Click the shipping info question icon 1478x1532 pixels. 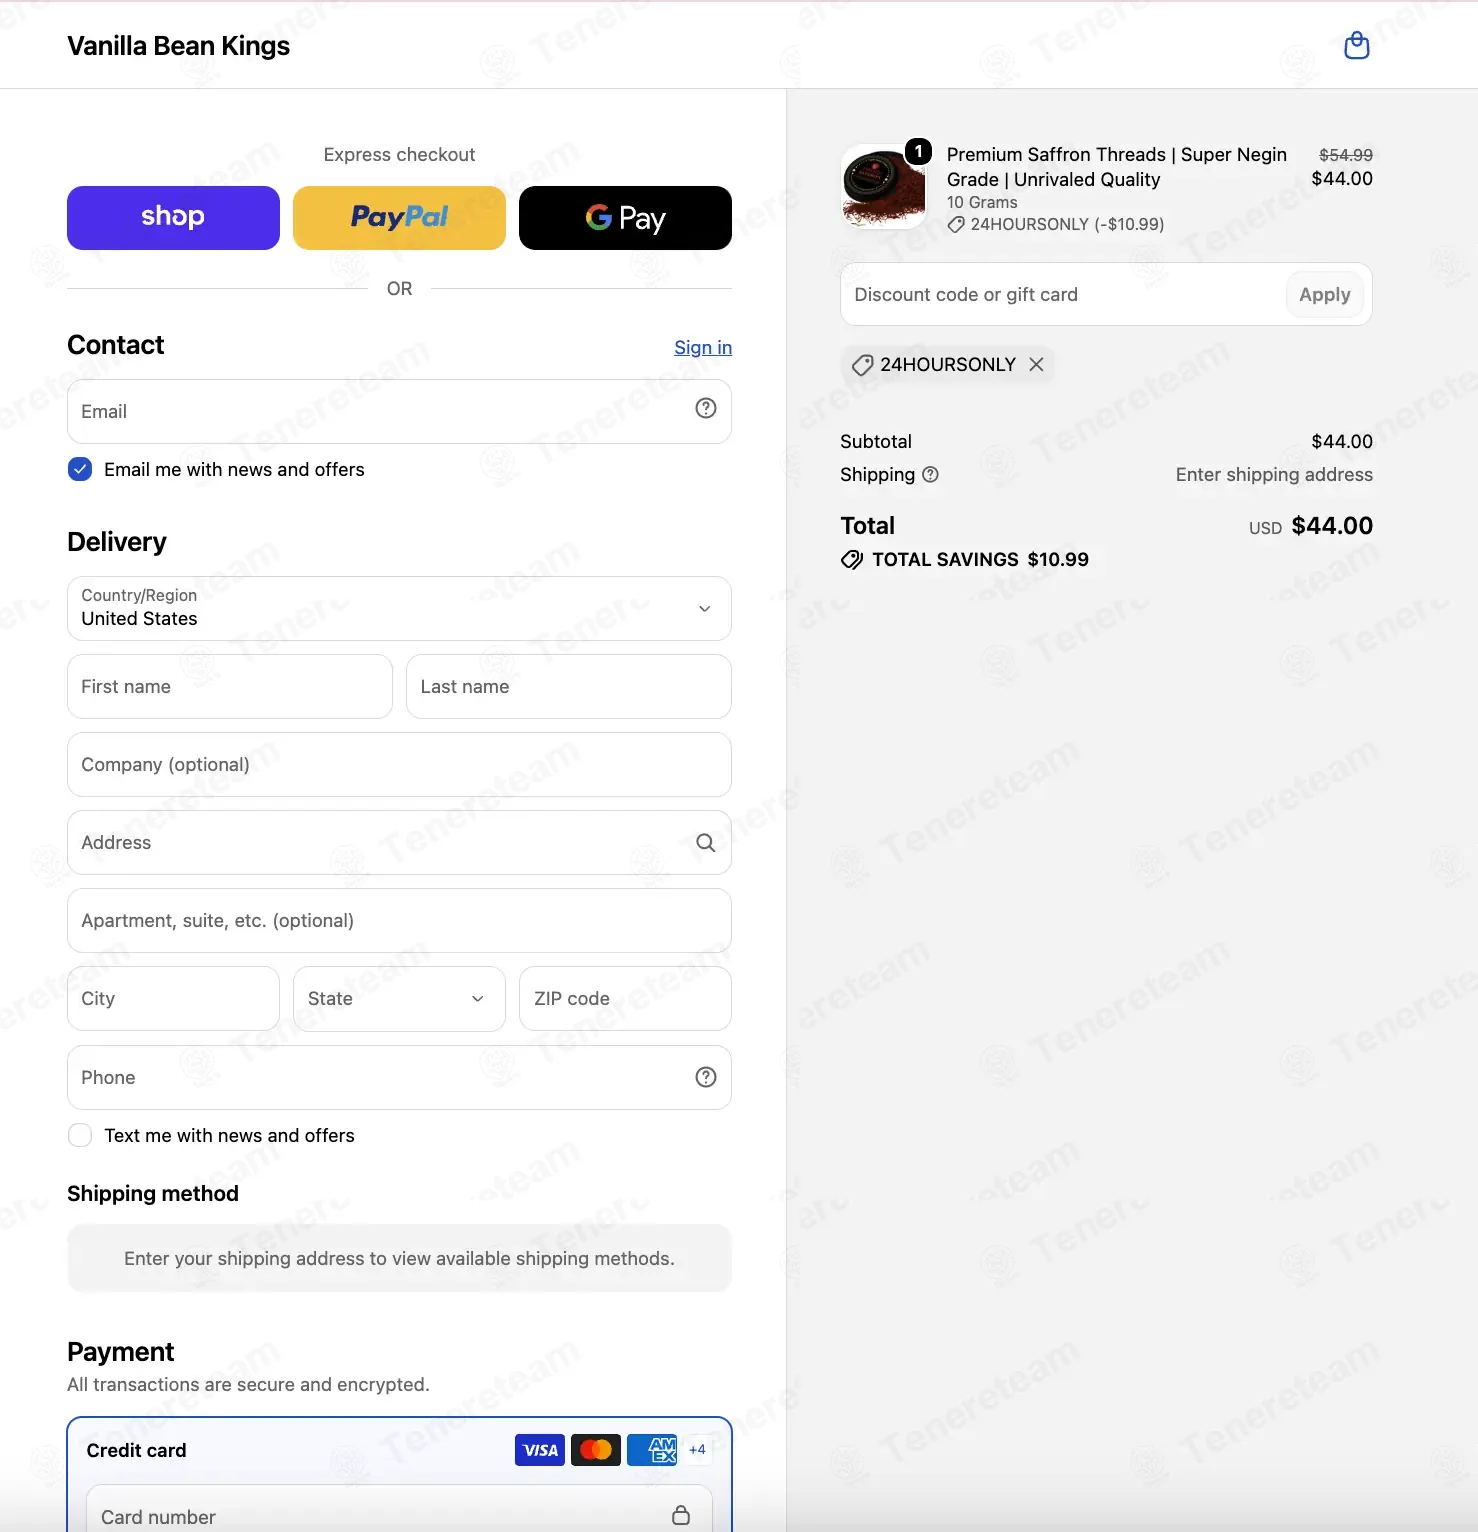(x=930, y=475)
